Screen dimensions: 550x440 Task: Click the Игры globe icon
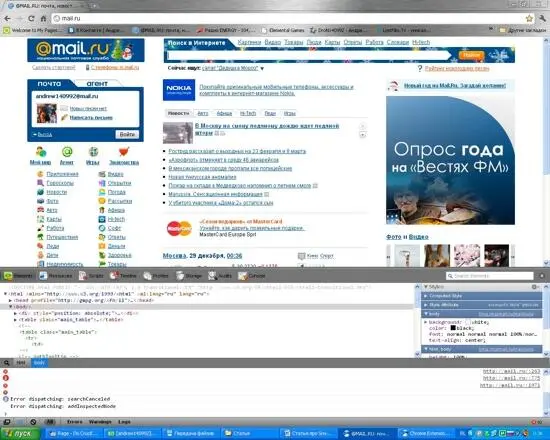(93, 152)
